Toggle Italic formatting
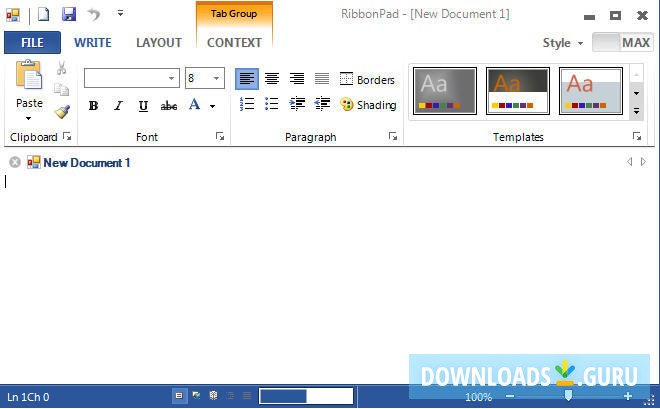This screenshot has width=660, height=409. (118, 106)
